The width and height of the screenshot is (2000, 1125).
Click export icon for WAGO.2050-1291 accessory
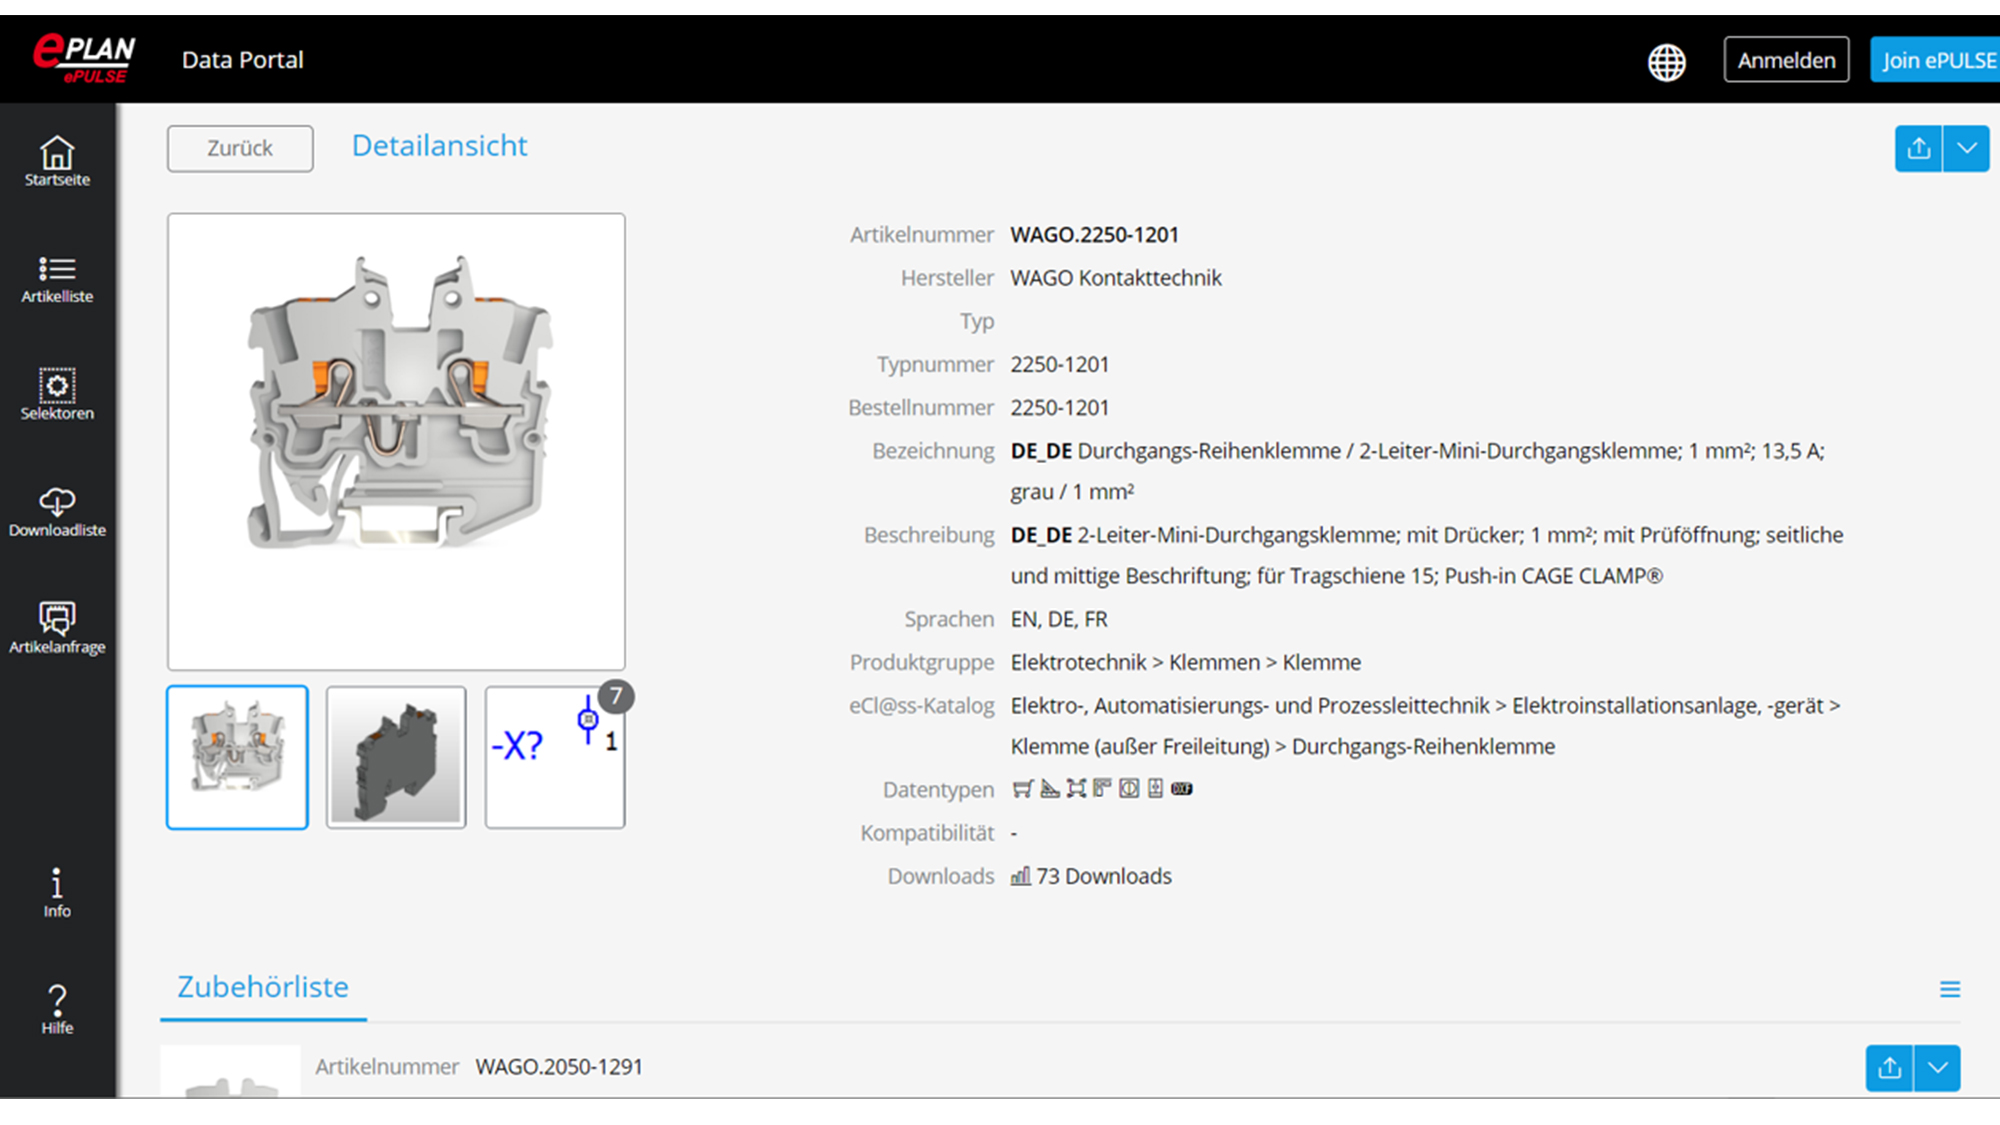[x=1889, y=1069]
